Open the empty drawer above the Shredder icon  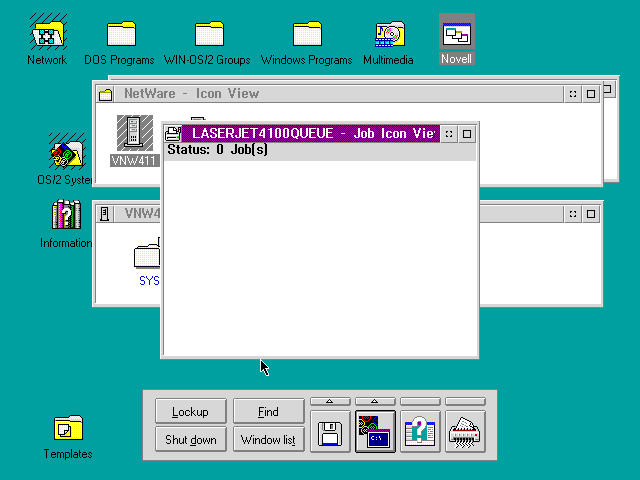coord(465,402)
